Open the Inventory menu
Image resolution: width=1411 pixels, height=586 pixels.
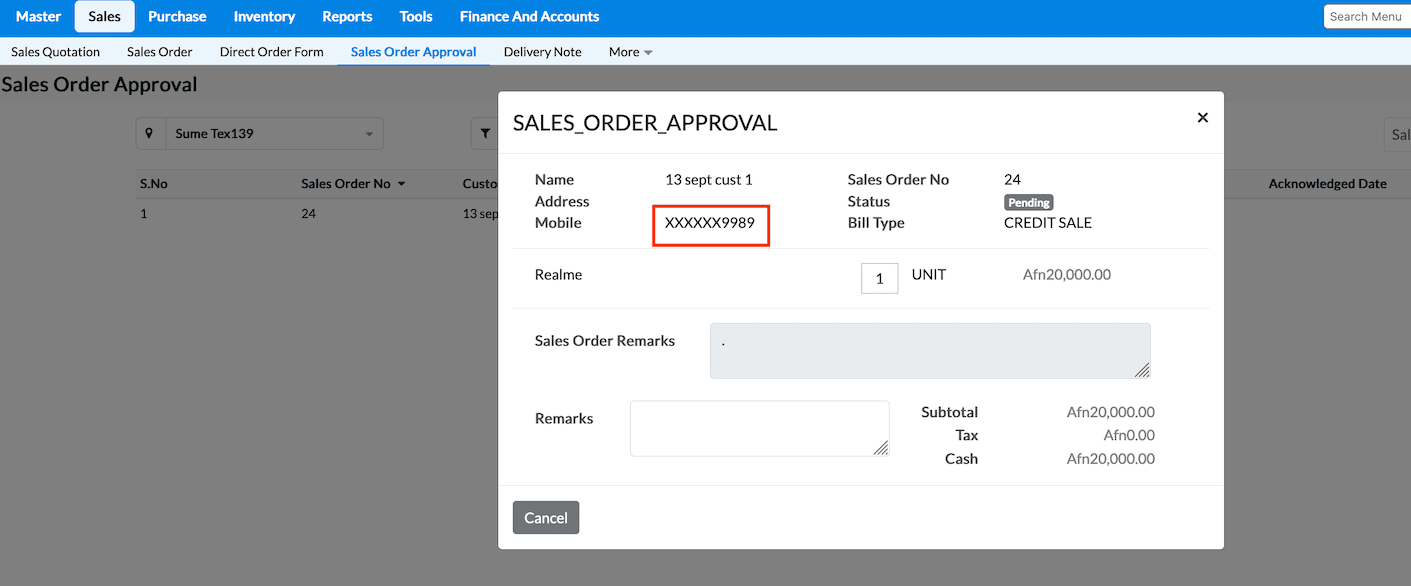tap(264, 16)
